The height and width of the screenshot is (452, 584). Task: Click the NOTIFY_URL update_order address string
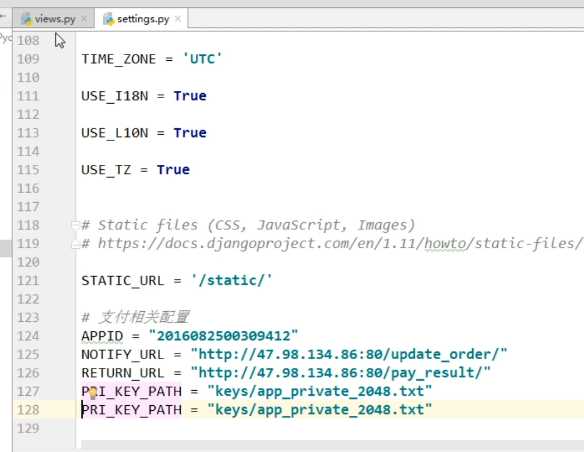pos(349,354)
